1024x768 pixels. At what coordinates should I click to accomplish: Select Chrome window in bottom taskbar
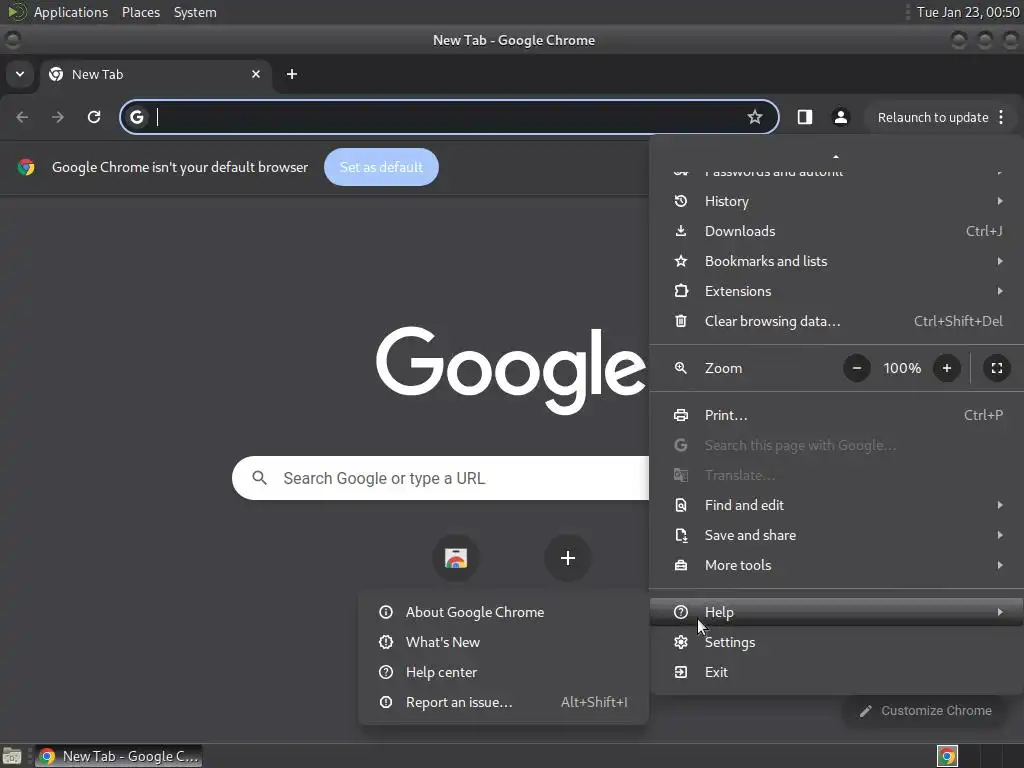pyautogui.click(x=119, y=756)
